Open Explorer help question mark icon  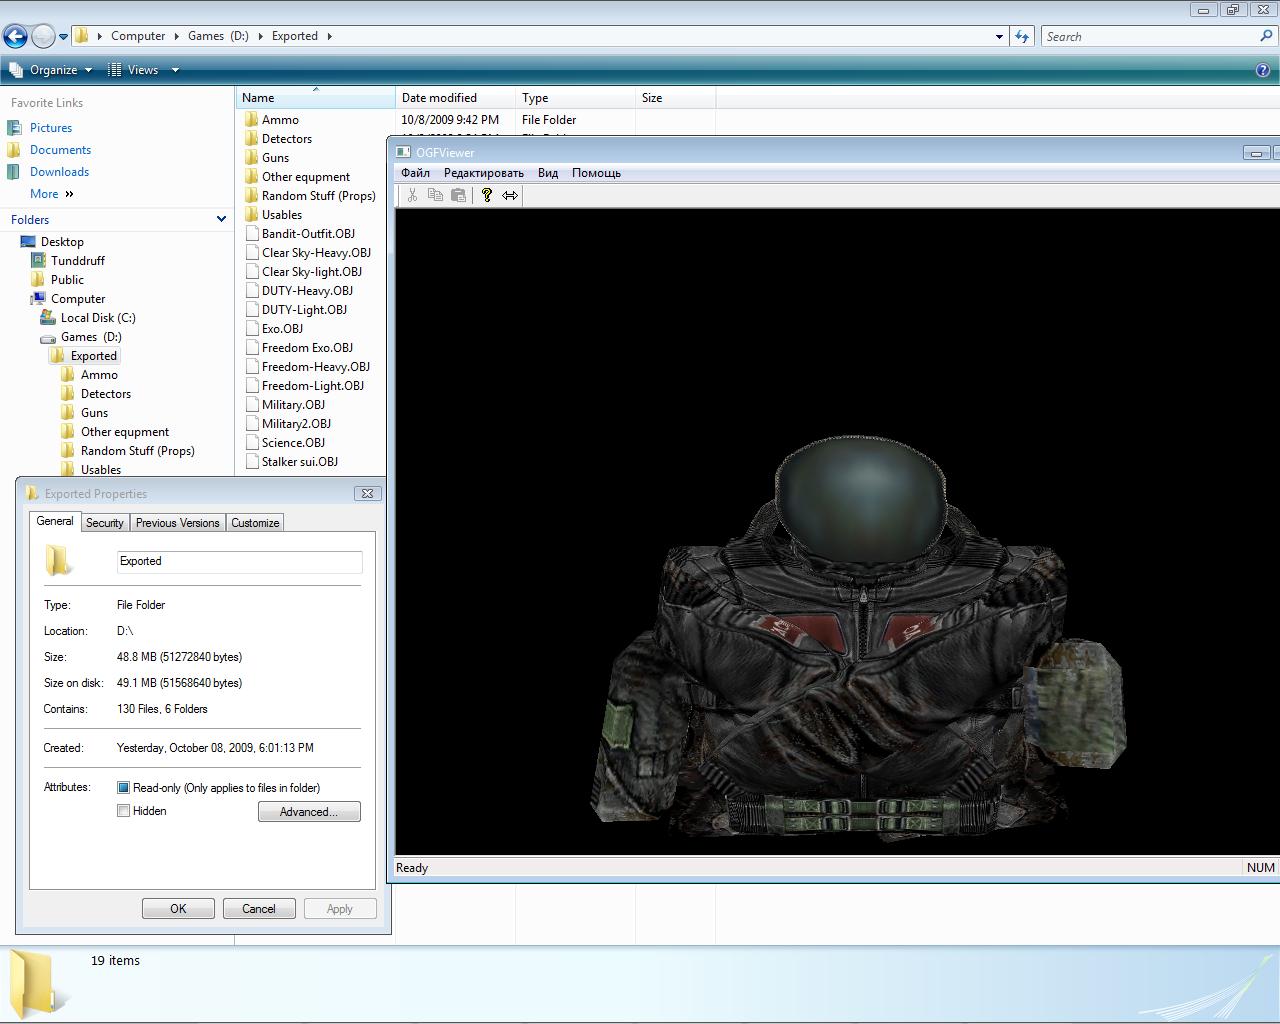tap(1263, 70)
